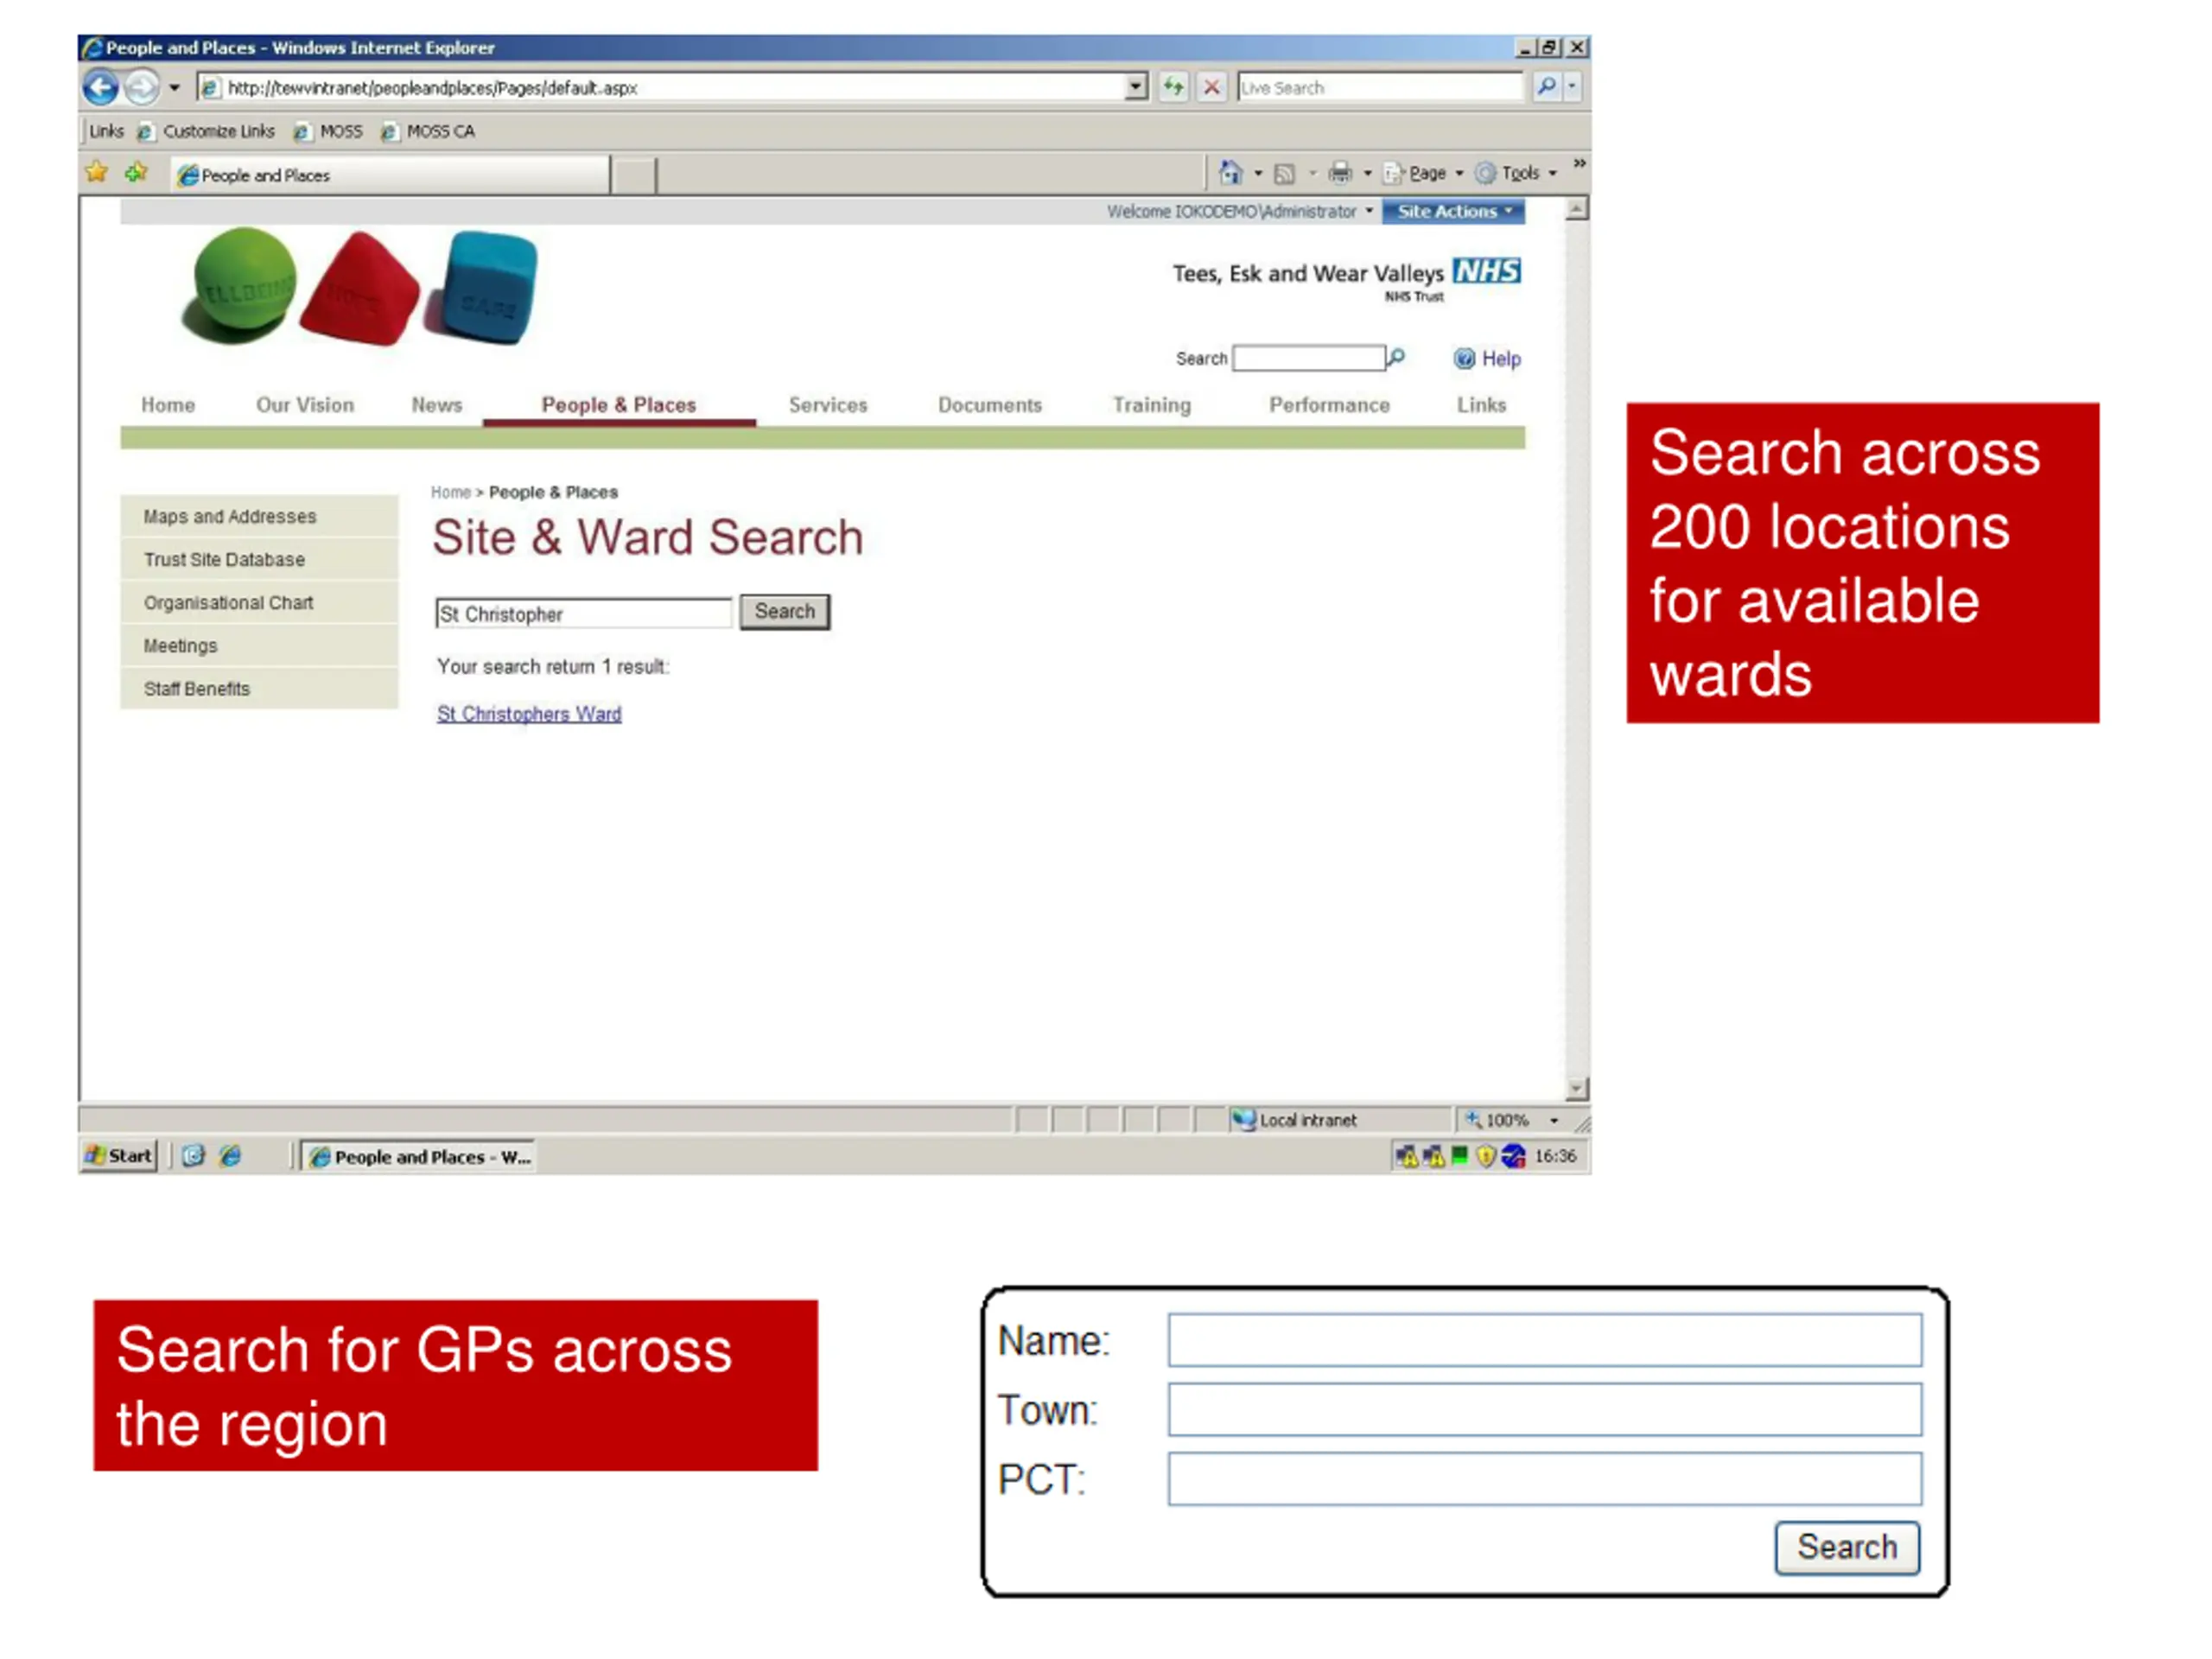The width and height of the screenshot is (2212, 1659).
Task: Select the People & Places navigation tab
Action: pos(619,405)
